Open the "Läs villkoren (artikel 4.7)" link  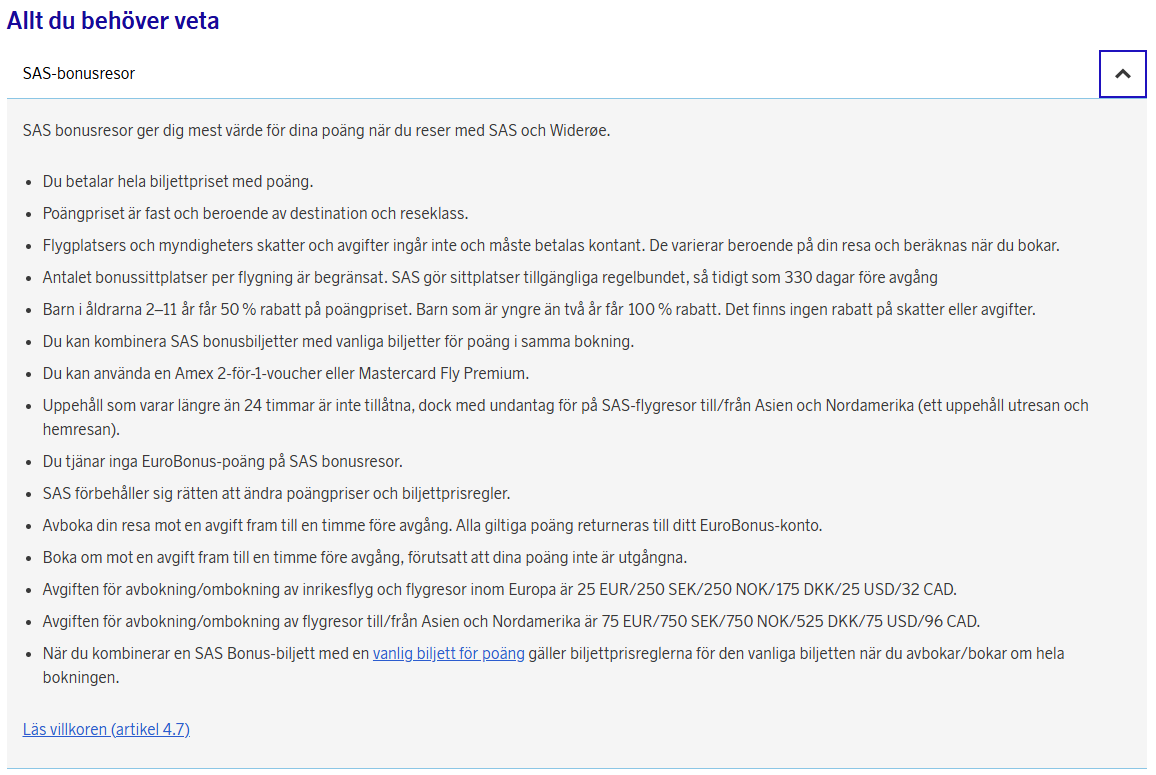106,729
